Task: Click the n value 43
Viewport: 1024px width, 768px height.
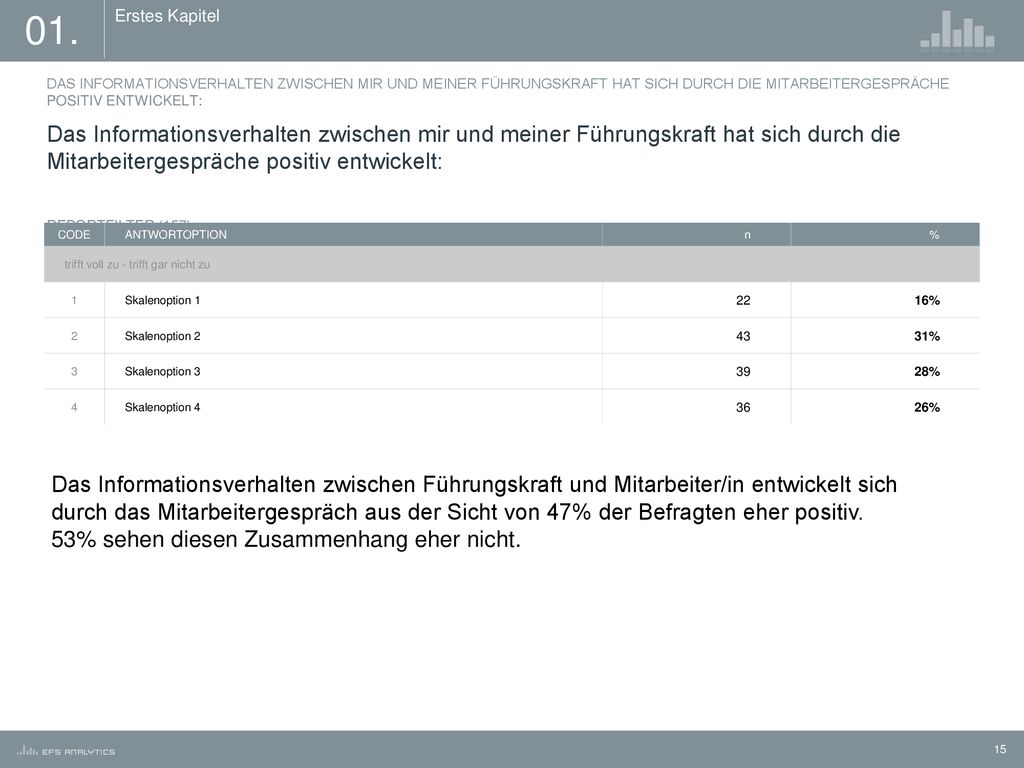Action: pos(743,336)
